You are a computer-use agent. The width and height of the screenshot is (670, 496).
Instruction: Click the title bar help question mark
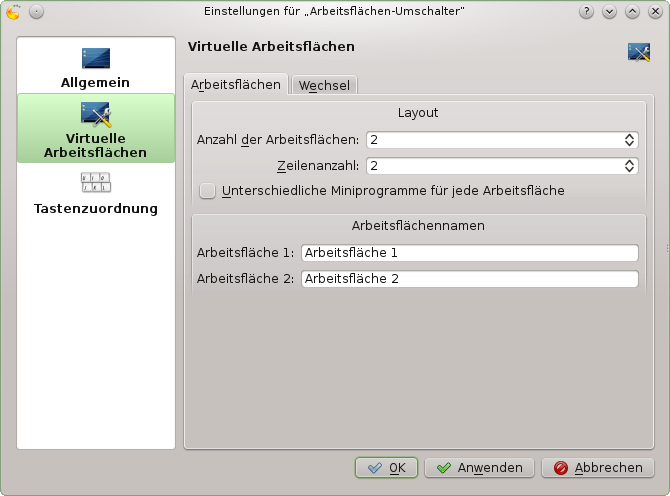(586, 12)
